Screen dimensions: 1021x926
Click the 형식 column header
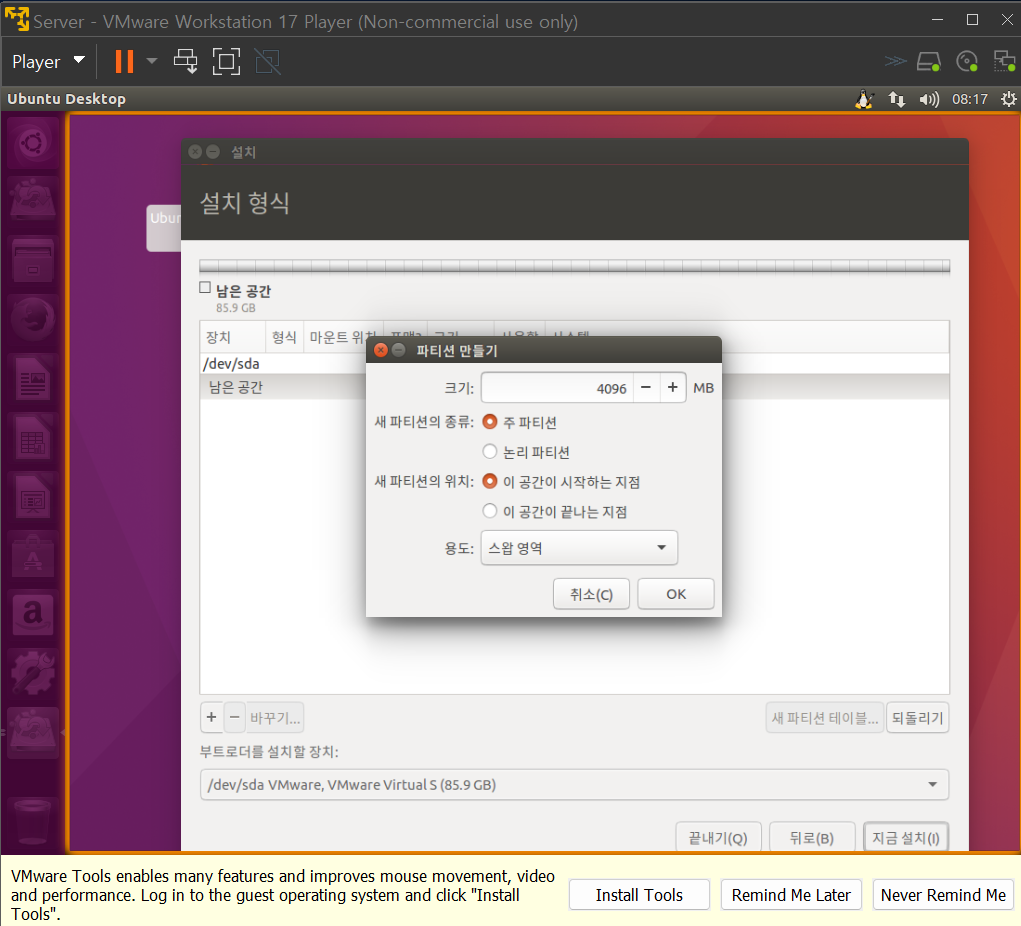(x=284, y=337)
